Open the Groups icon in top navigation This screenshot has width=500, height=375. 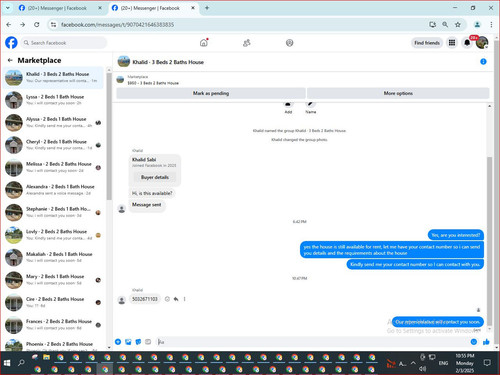click(290, 43)
